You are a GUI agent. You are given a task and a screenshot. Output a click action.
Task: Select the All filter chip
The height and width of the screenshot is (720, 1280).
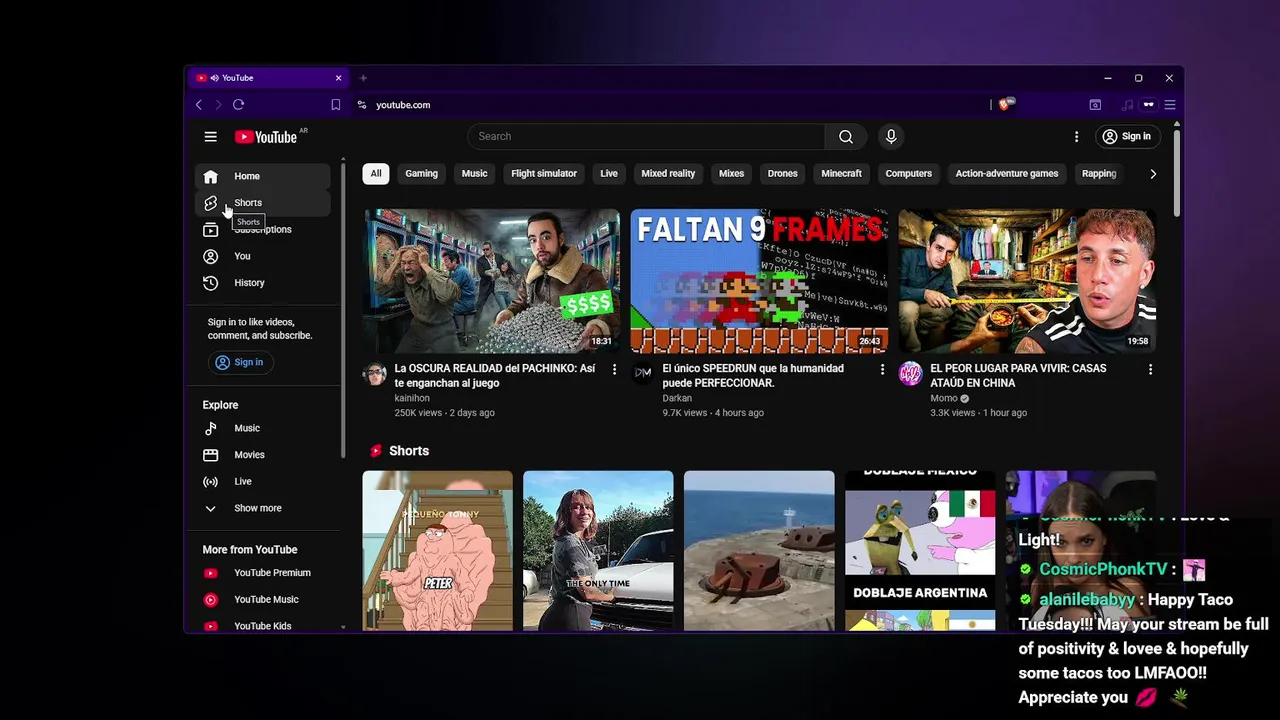coord(376,174)
